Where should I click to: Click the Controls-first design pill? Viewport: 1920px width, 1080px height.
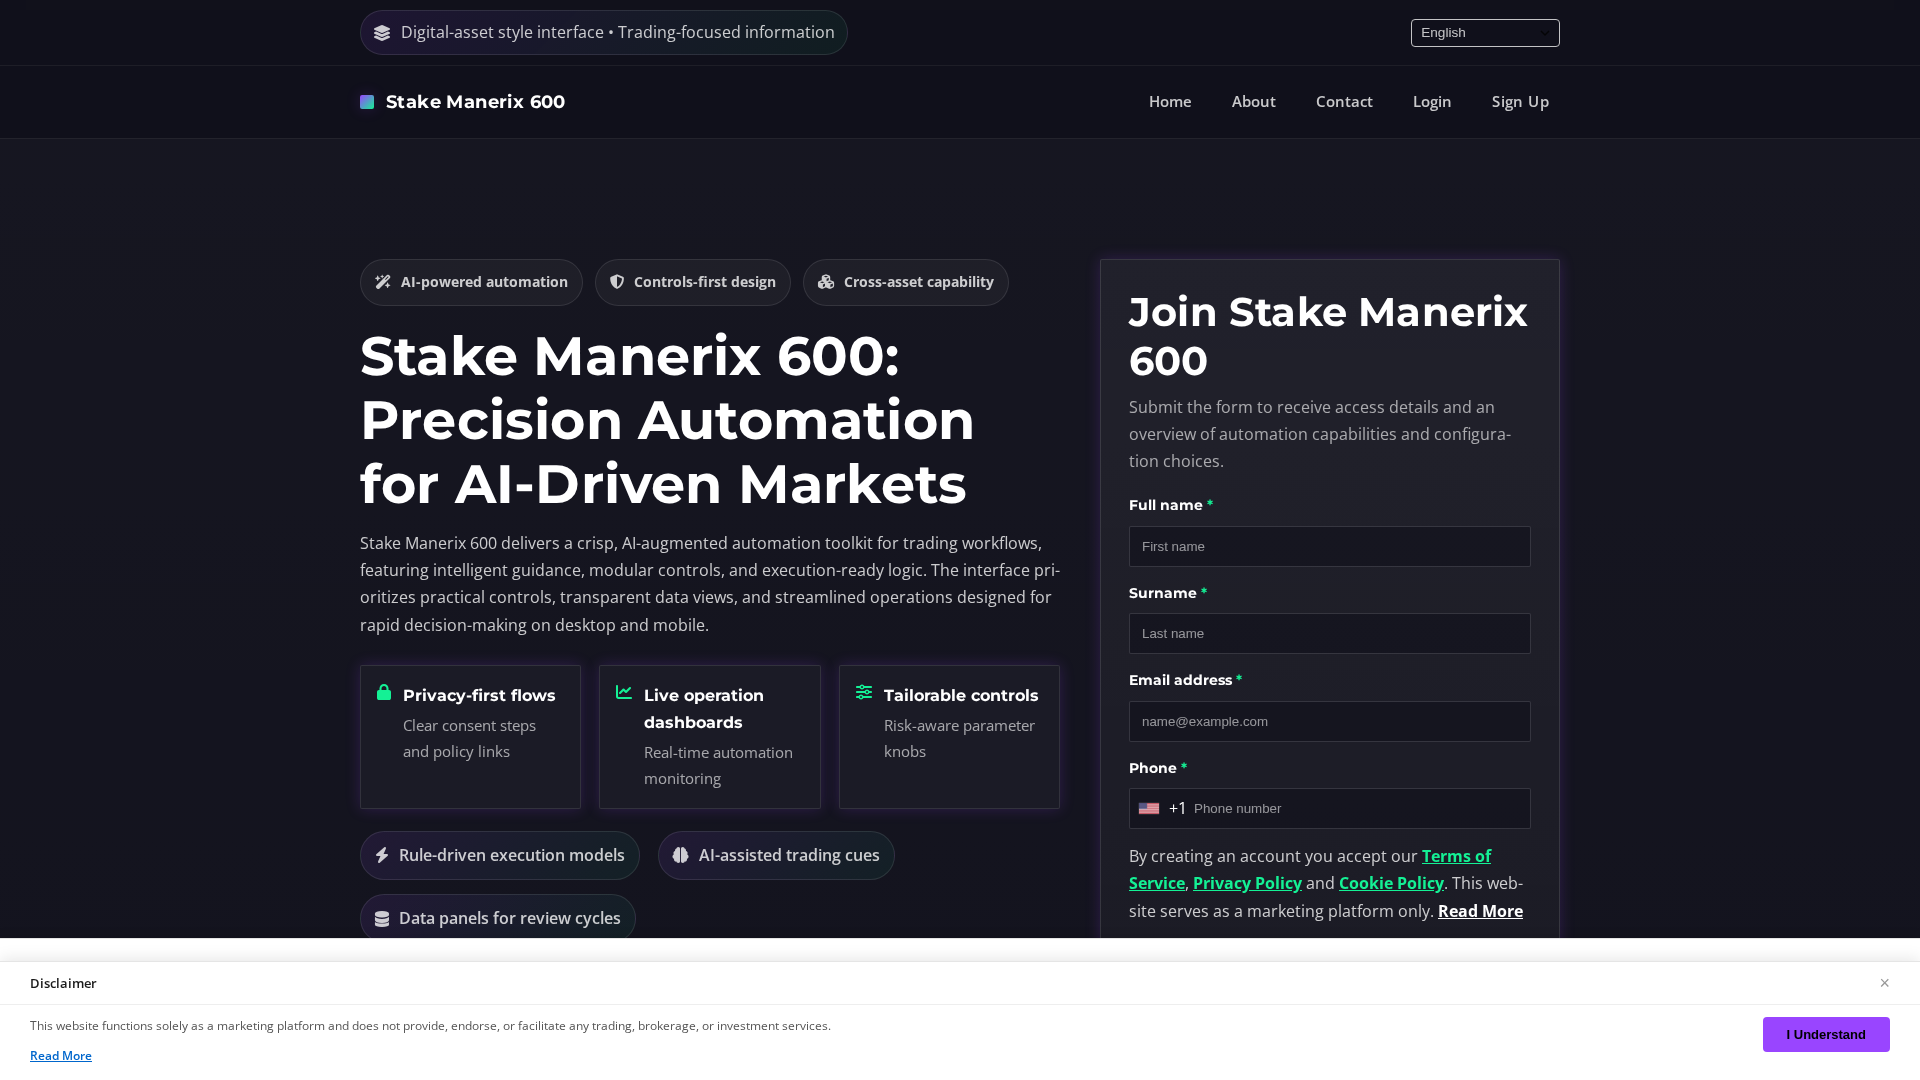pyautogui.click(x=693, y=283)
